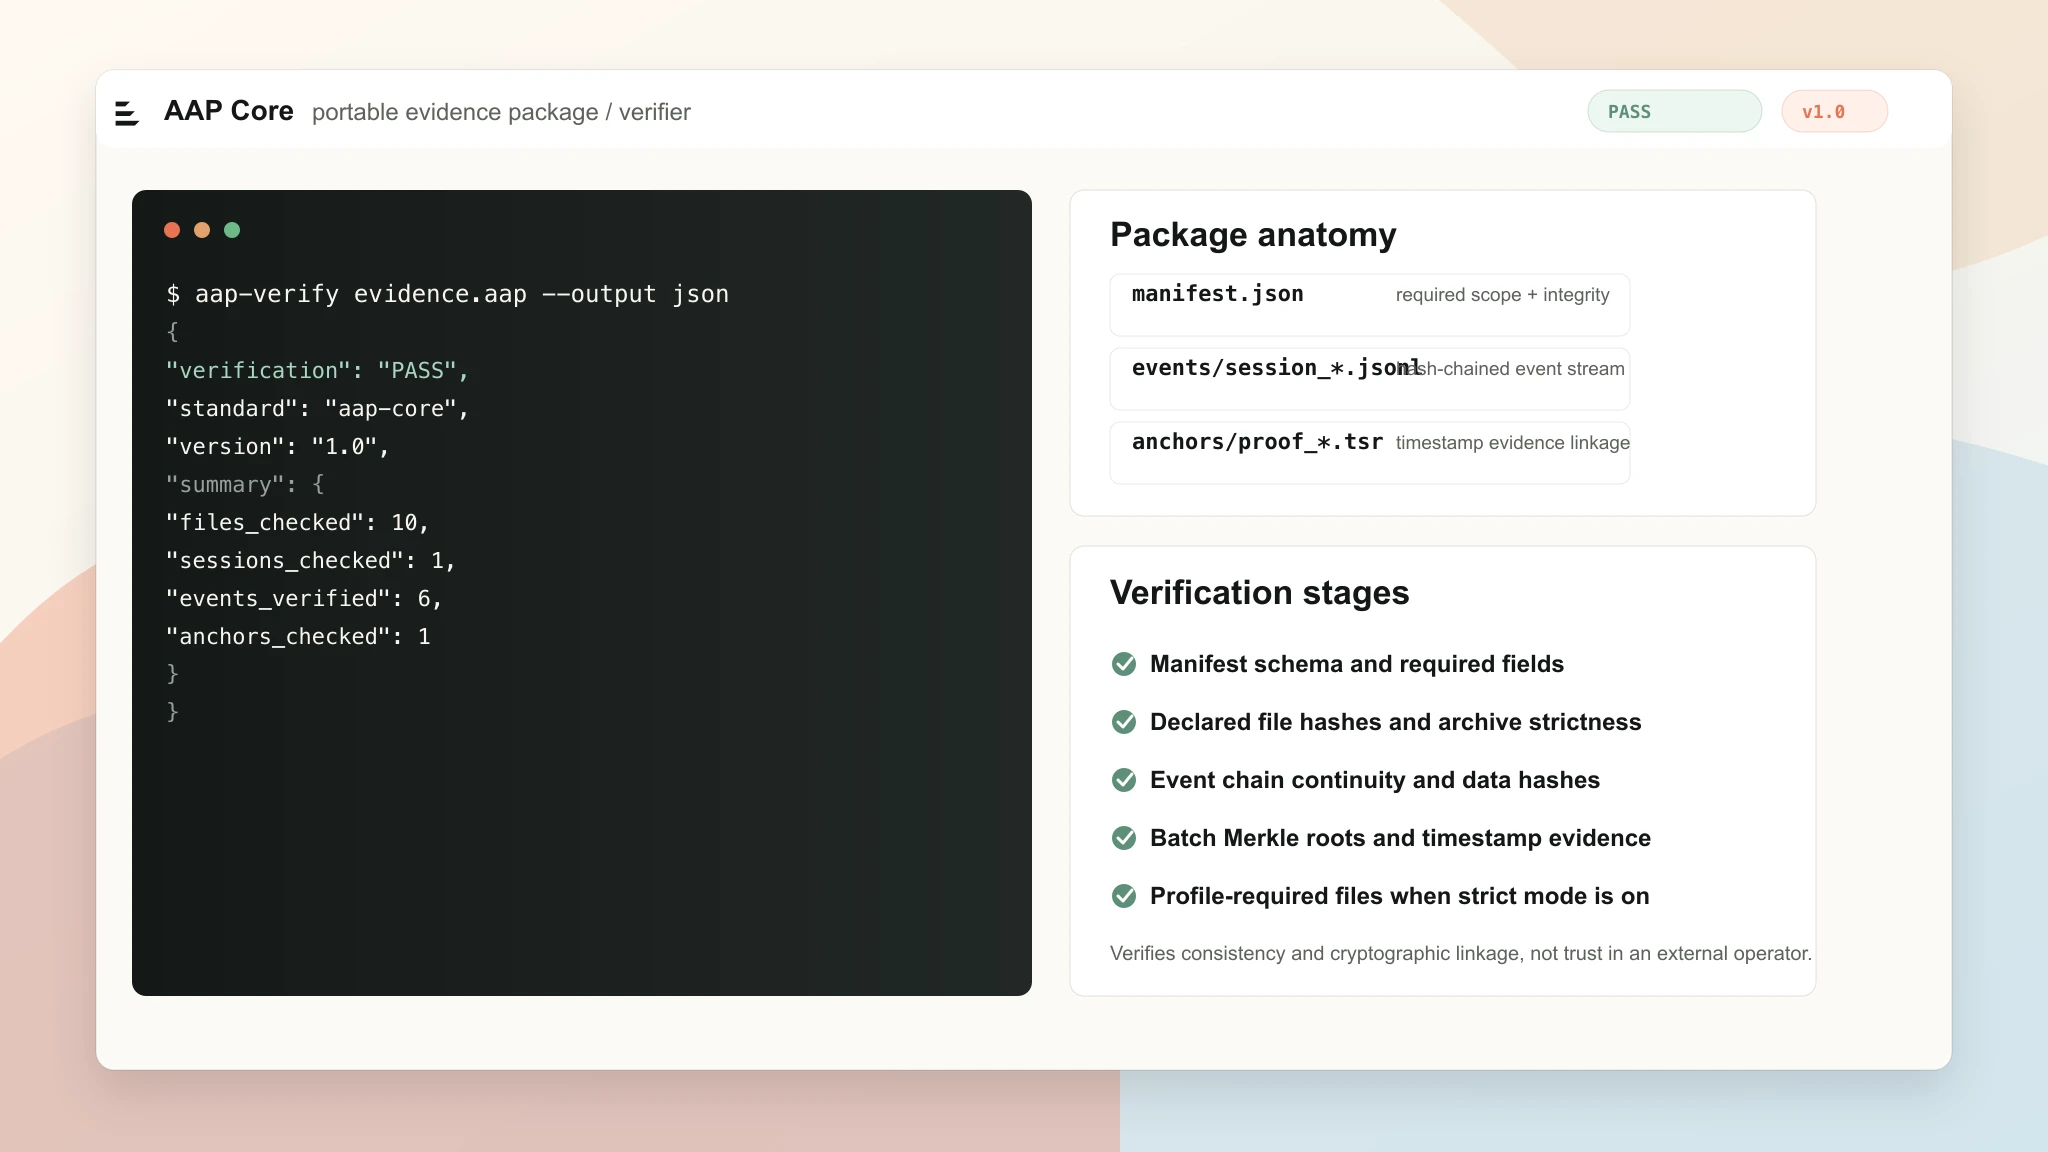This screenshot has width=2048, height=1152.
Task: Click 'hash-chained event stream' description
Action: (x=1510, y=369)
